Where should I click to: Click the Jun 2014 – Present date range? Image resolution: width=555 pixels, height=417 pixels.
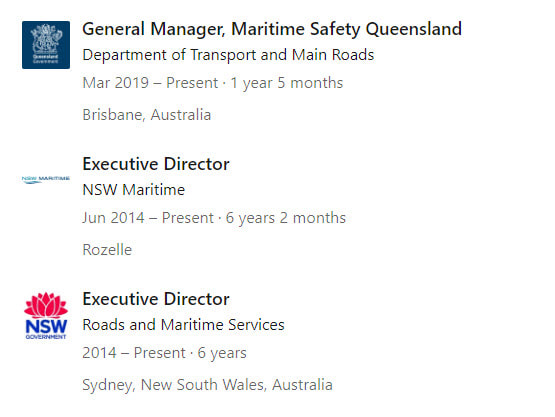[x=148, y=218]
